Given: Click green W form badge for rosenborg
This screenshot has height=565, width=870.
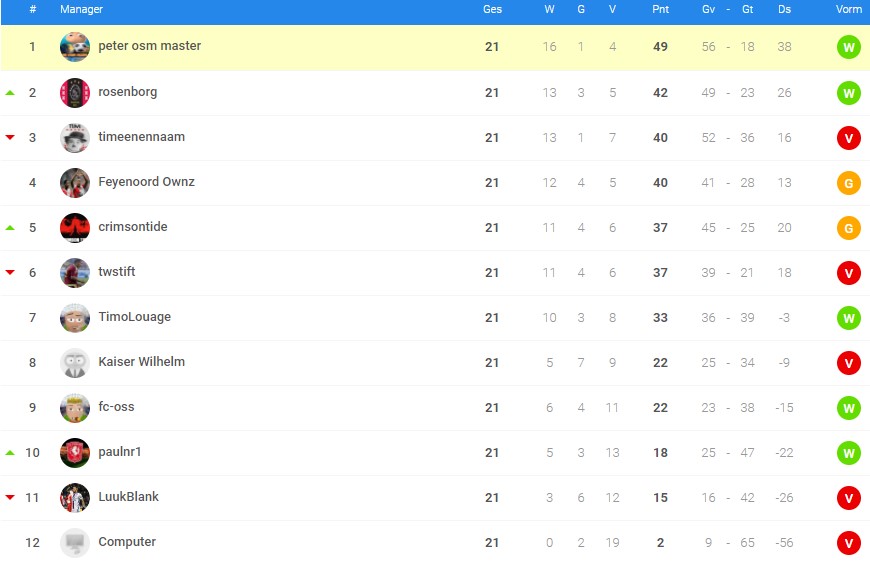Looking at the screenshot, I should click(x=848, y=93).
